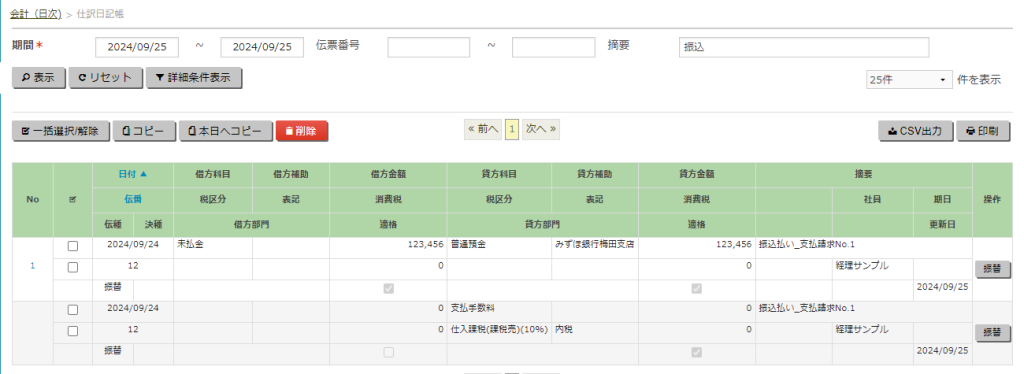
Task: Click 本日へコピー button
Action: 226,131
